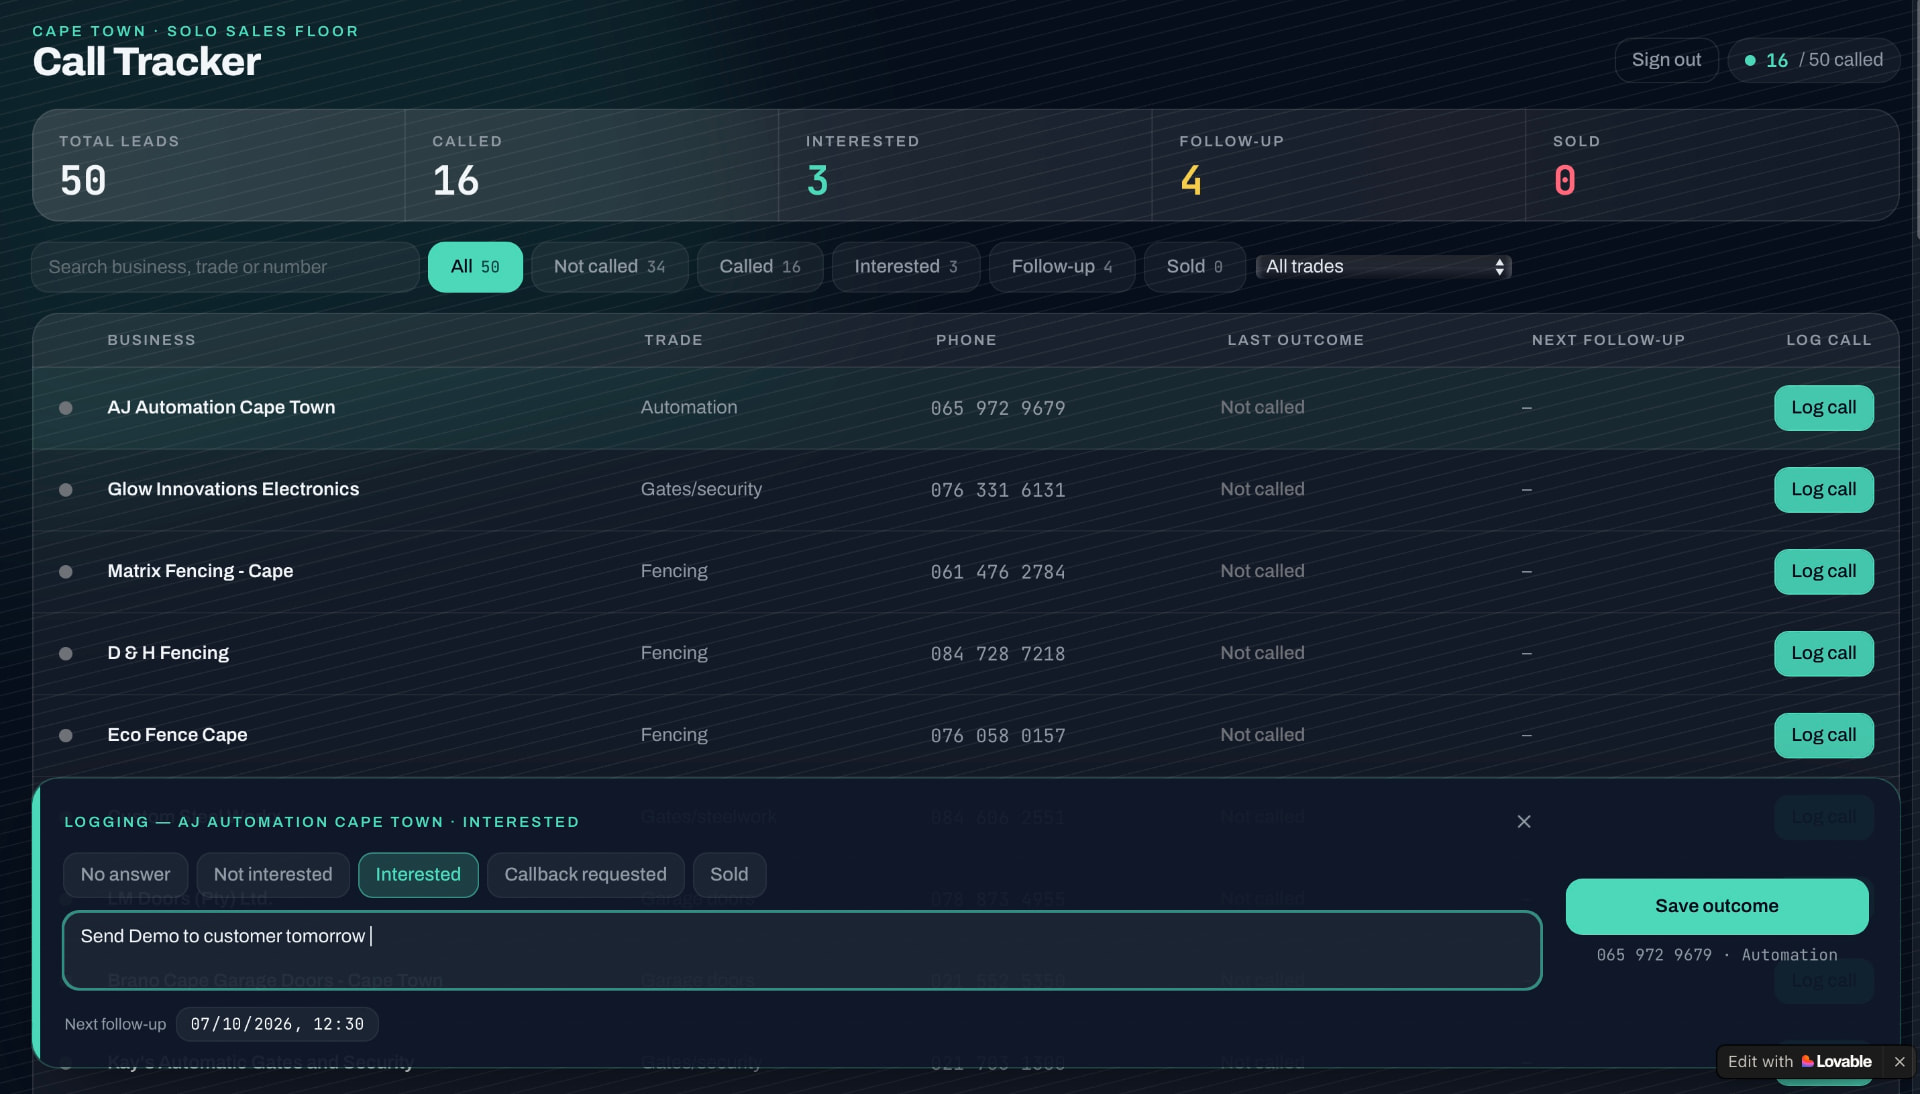Save outcome for the logged call
This screenshot has width=1920, height=1094.
[1716, 906]
